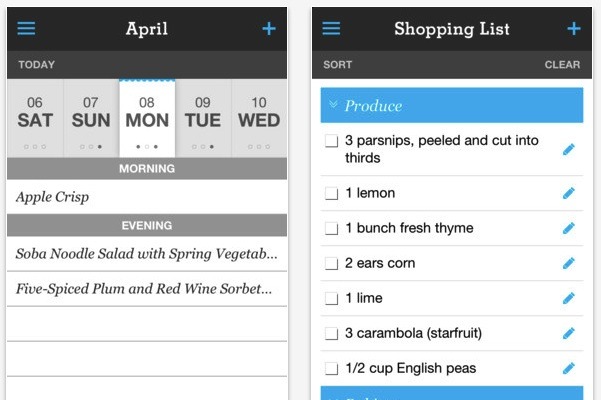This screenshot has height=400, width=601.
Task: Open the hamburger menu on Shopping List
Action: point(331,29)
